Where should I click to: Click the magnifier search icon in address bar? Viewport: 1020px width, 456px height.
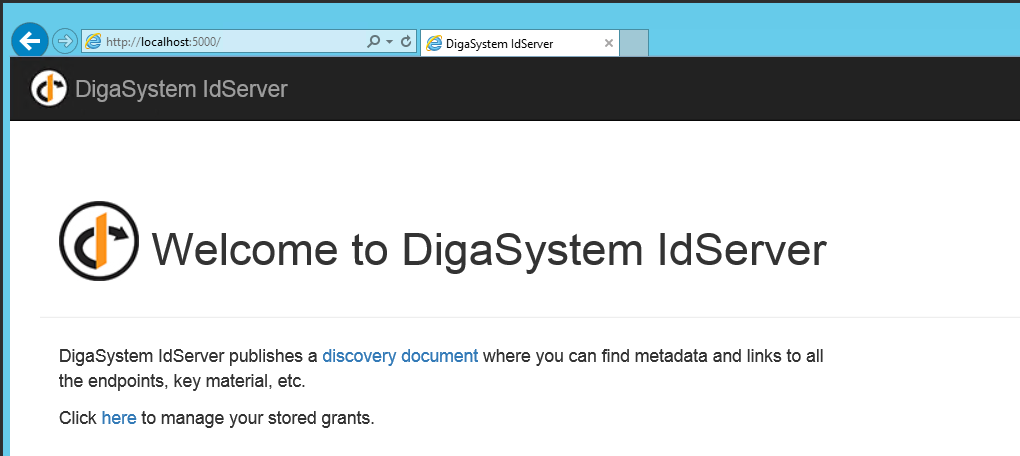click(374, 42)
